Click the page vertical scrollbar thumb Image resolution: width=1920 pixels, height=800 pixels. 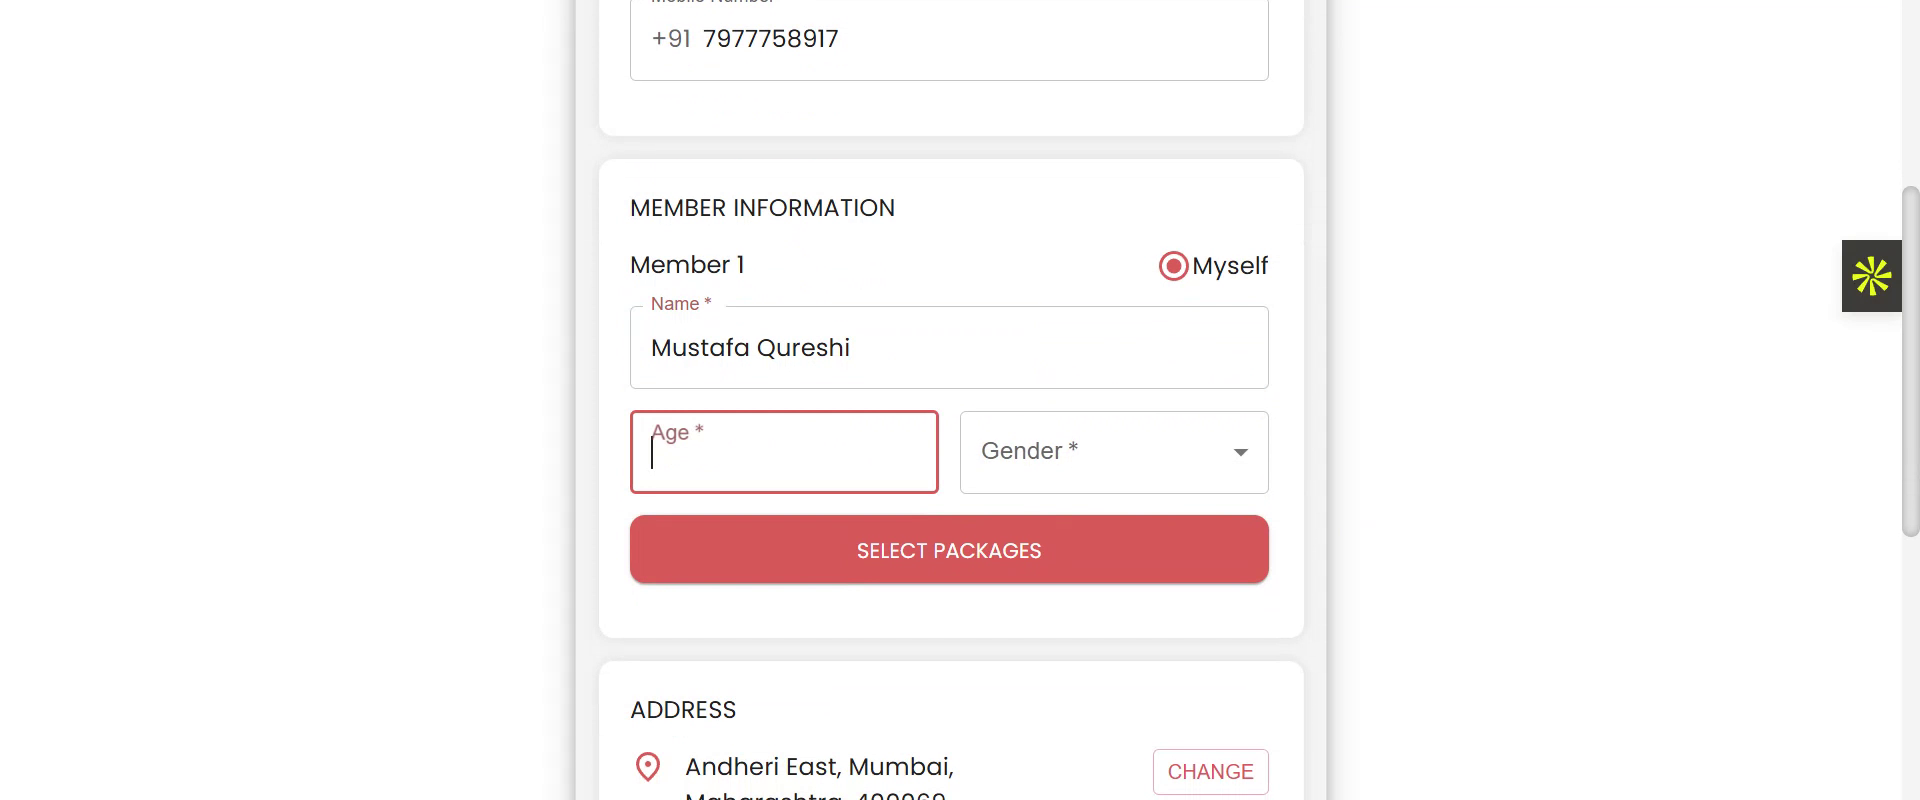[1910, 360]
